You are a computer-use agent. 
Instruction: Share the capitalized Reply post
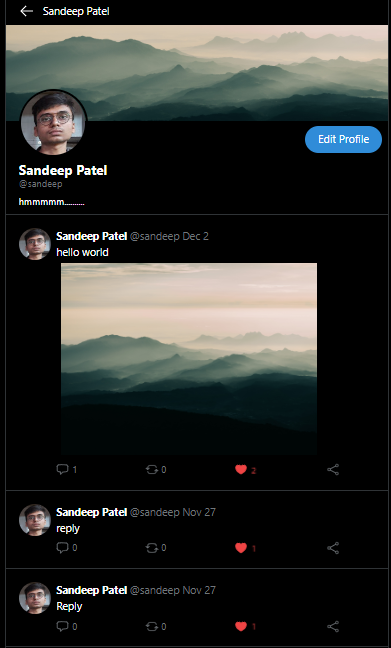[333, 627]
